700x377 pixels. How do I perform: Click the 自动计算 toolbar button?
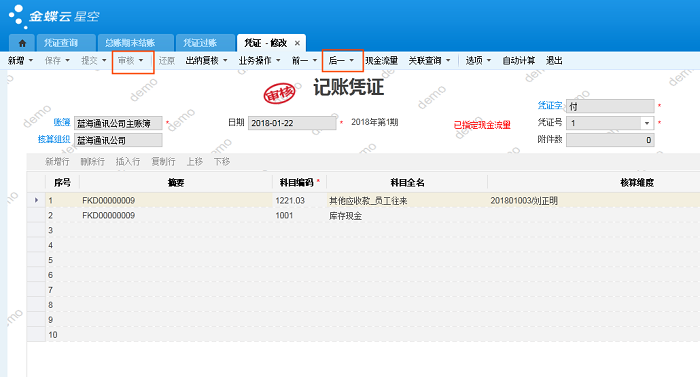coord(518,60)
